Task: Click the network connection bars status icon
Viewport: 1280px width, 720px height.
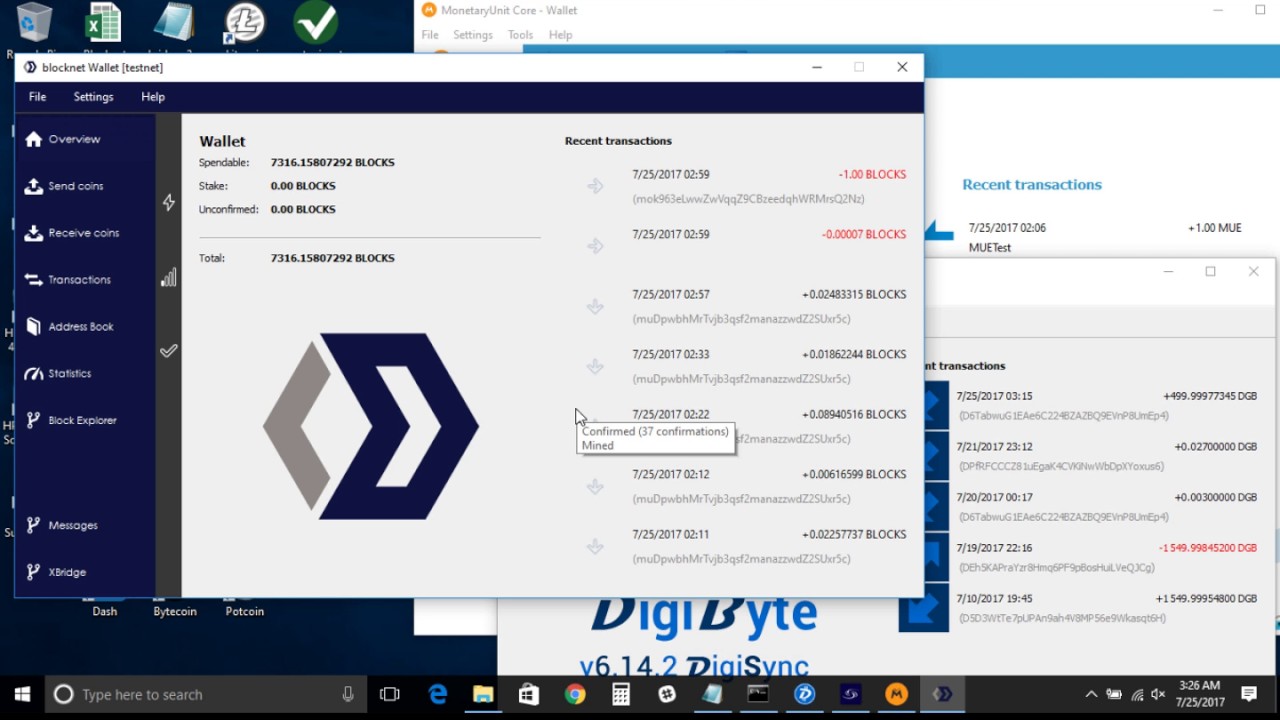Action: coord(169,278)
